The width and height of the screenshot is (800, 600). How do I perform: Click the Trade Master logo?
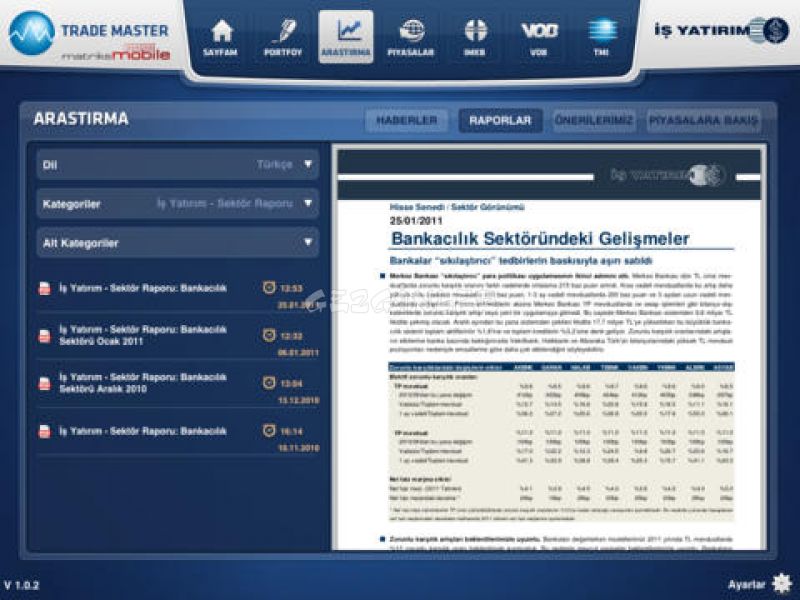tap(89, 35)
